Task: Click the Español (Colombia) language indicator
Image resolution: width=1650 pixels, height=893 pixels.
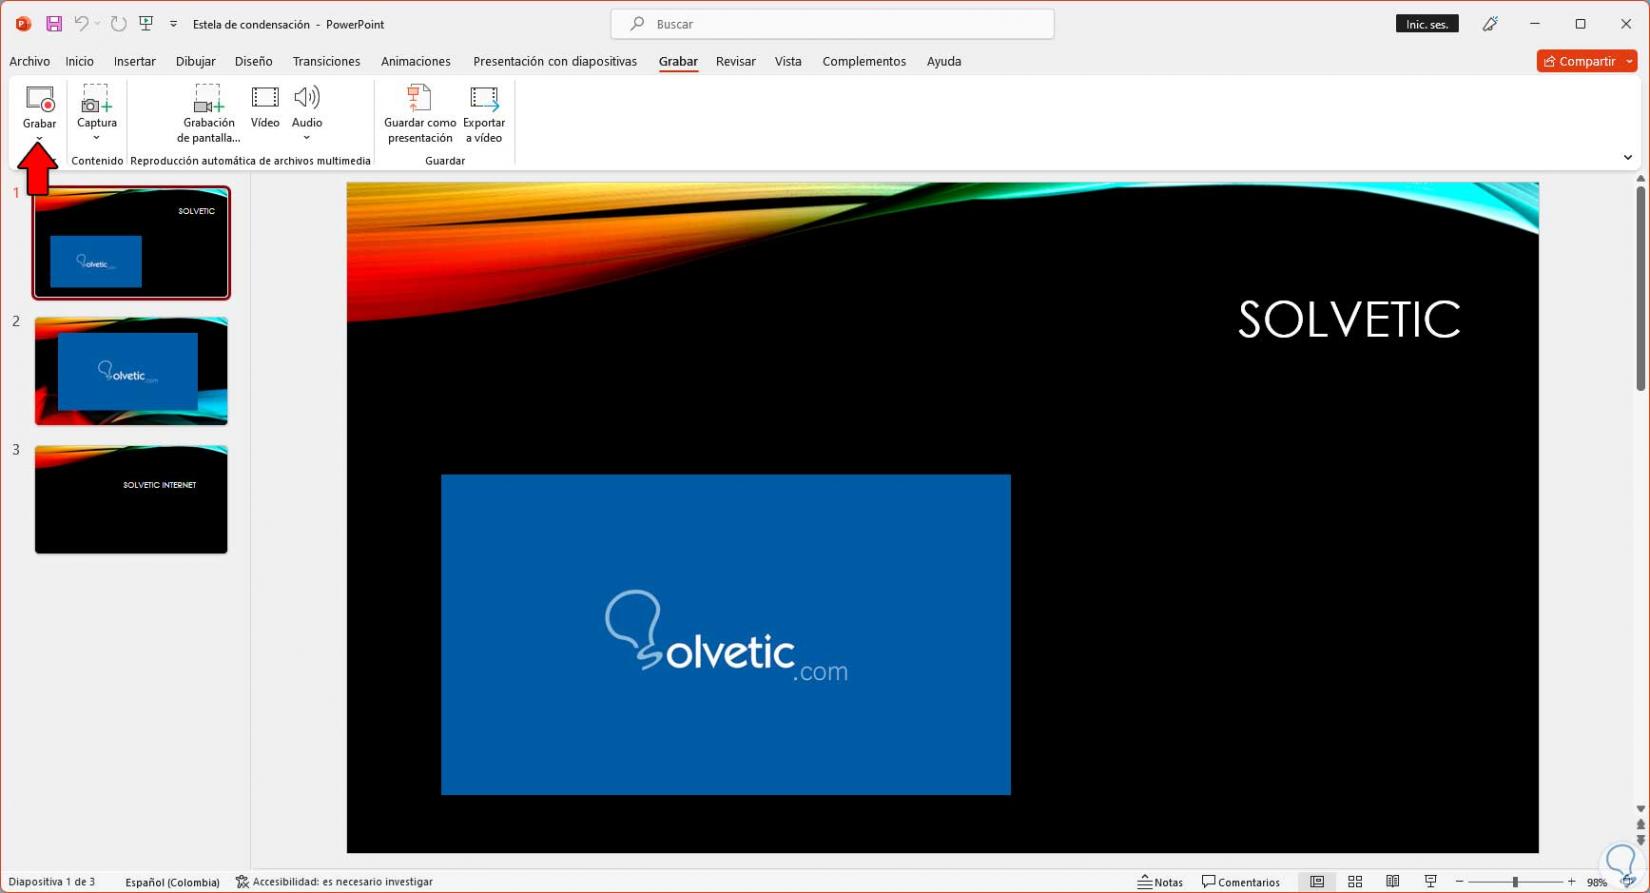Action: click(172, 882)
